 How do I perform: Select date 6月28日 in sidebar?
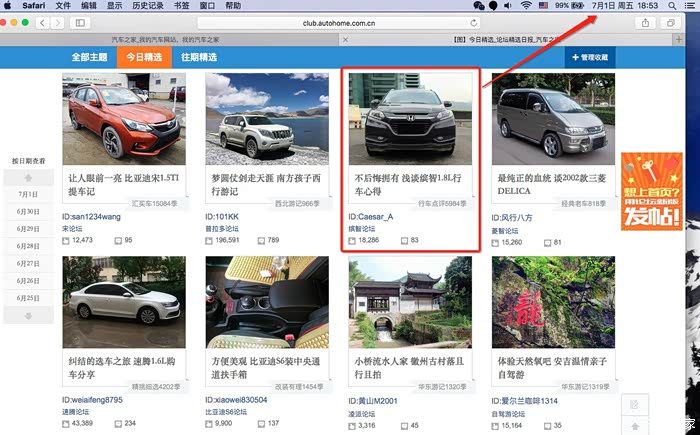[28, 246]
